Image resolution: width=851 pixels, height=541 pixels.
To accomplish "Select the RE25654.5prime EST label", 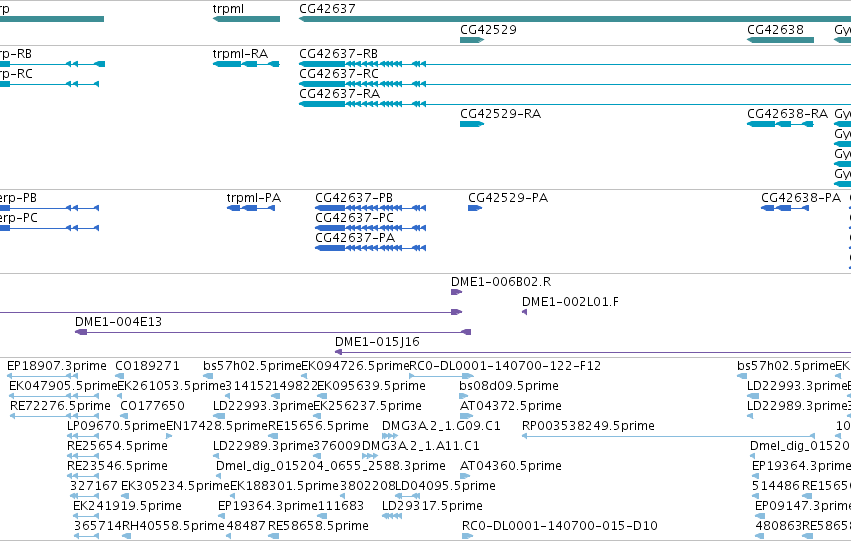I will (x=117, y=447).
